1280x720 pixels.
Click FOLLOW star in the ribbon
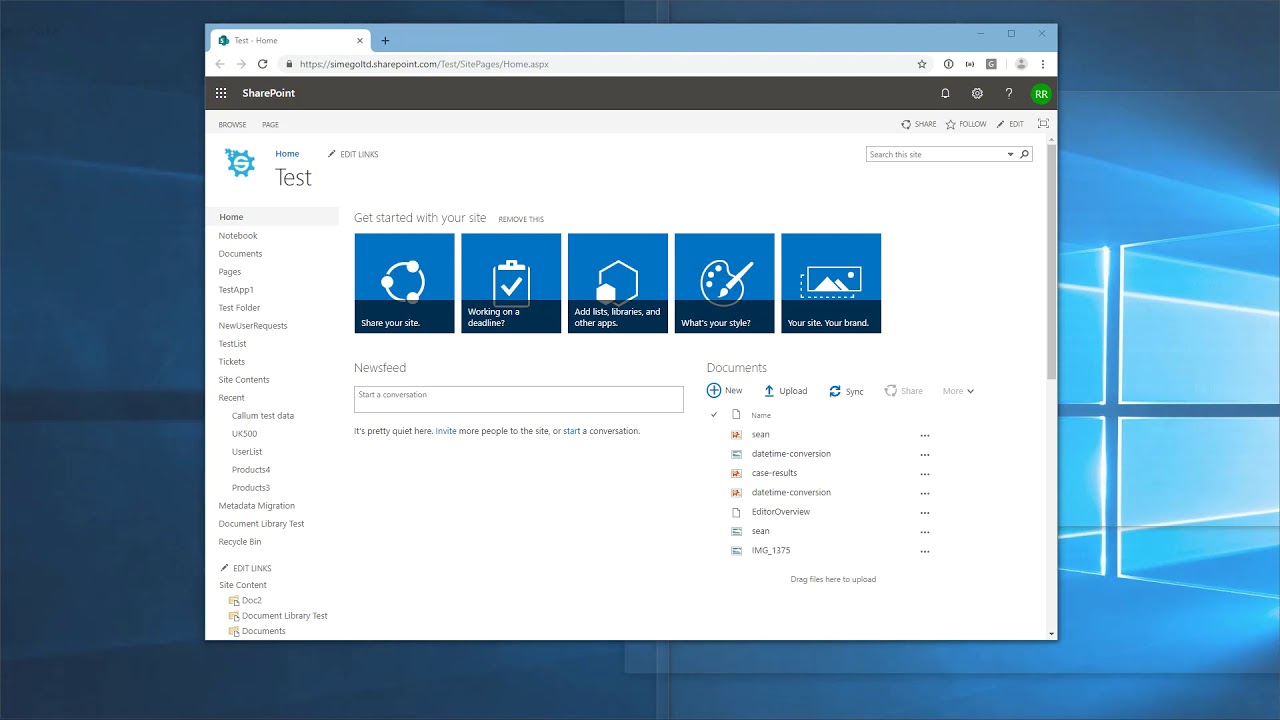click(966, 124)
